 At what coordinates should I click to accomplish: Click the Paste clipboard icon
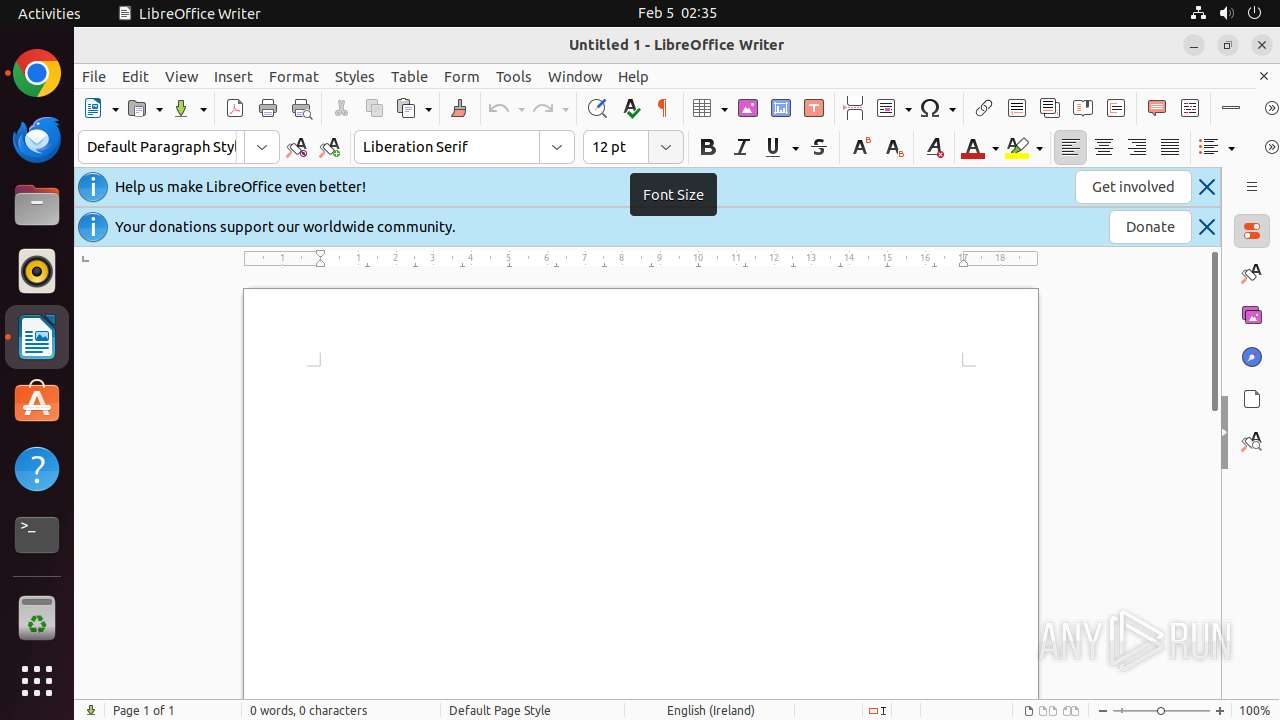[406, 109]
